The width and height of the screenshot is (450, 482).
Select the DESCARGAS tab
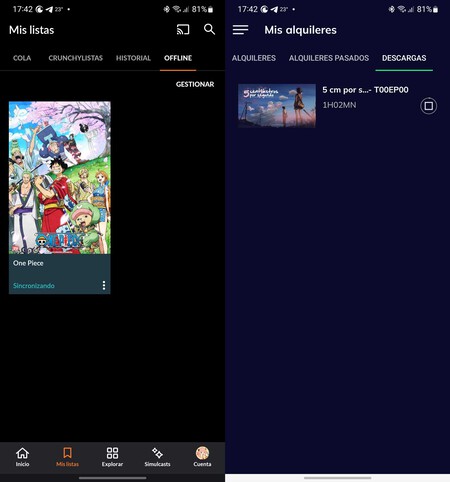[x=404, y=58]
